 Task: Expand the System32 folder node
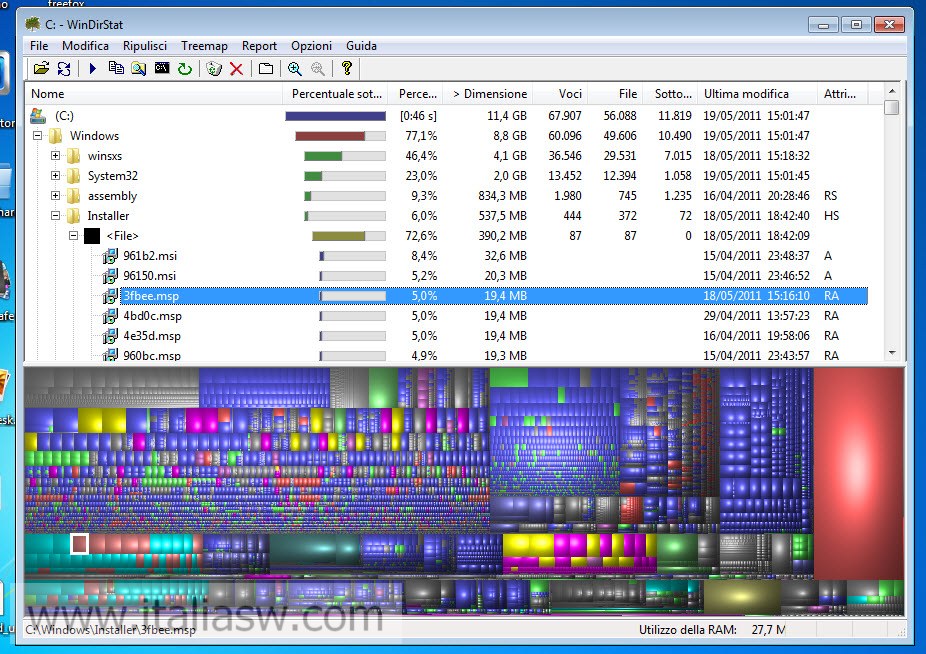pyautogui.click(x=56, y=176)
